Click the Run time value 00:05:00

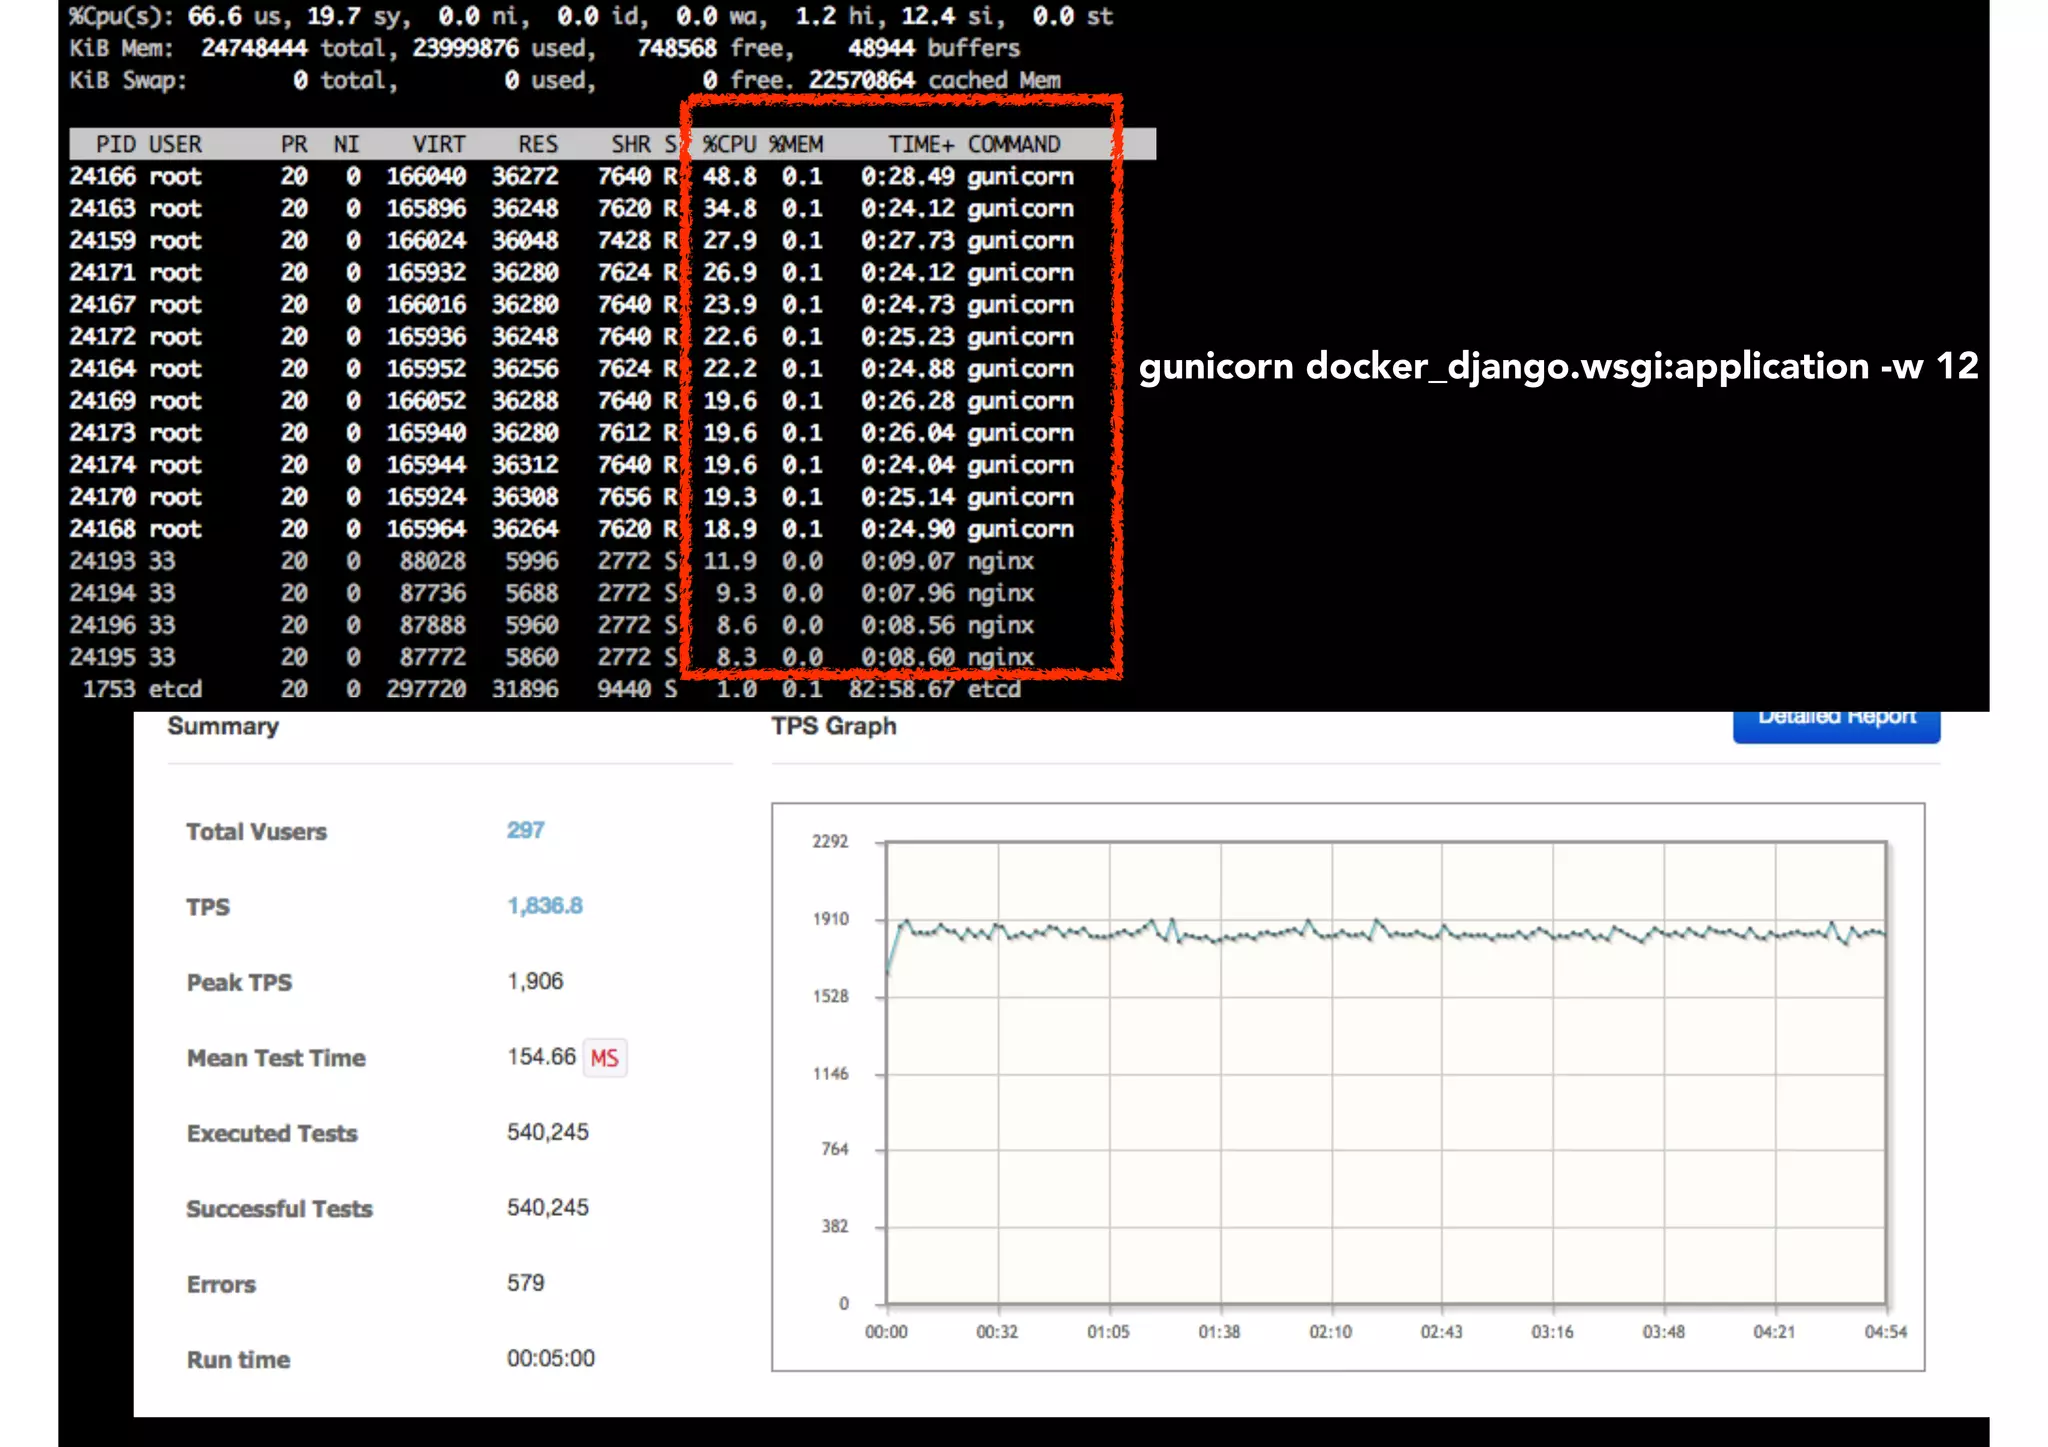(x=550, y=1358)
